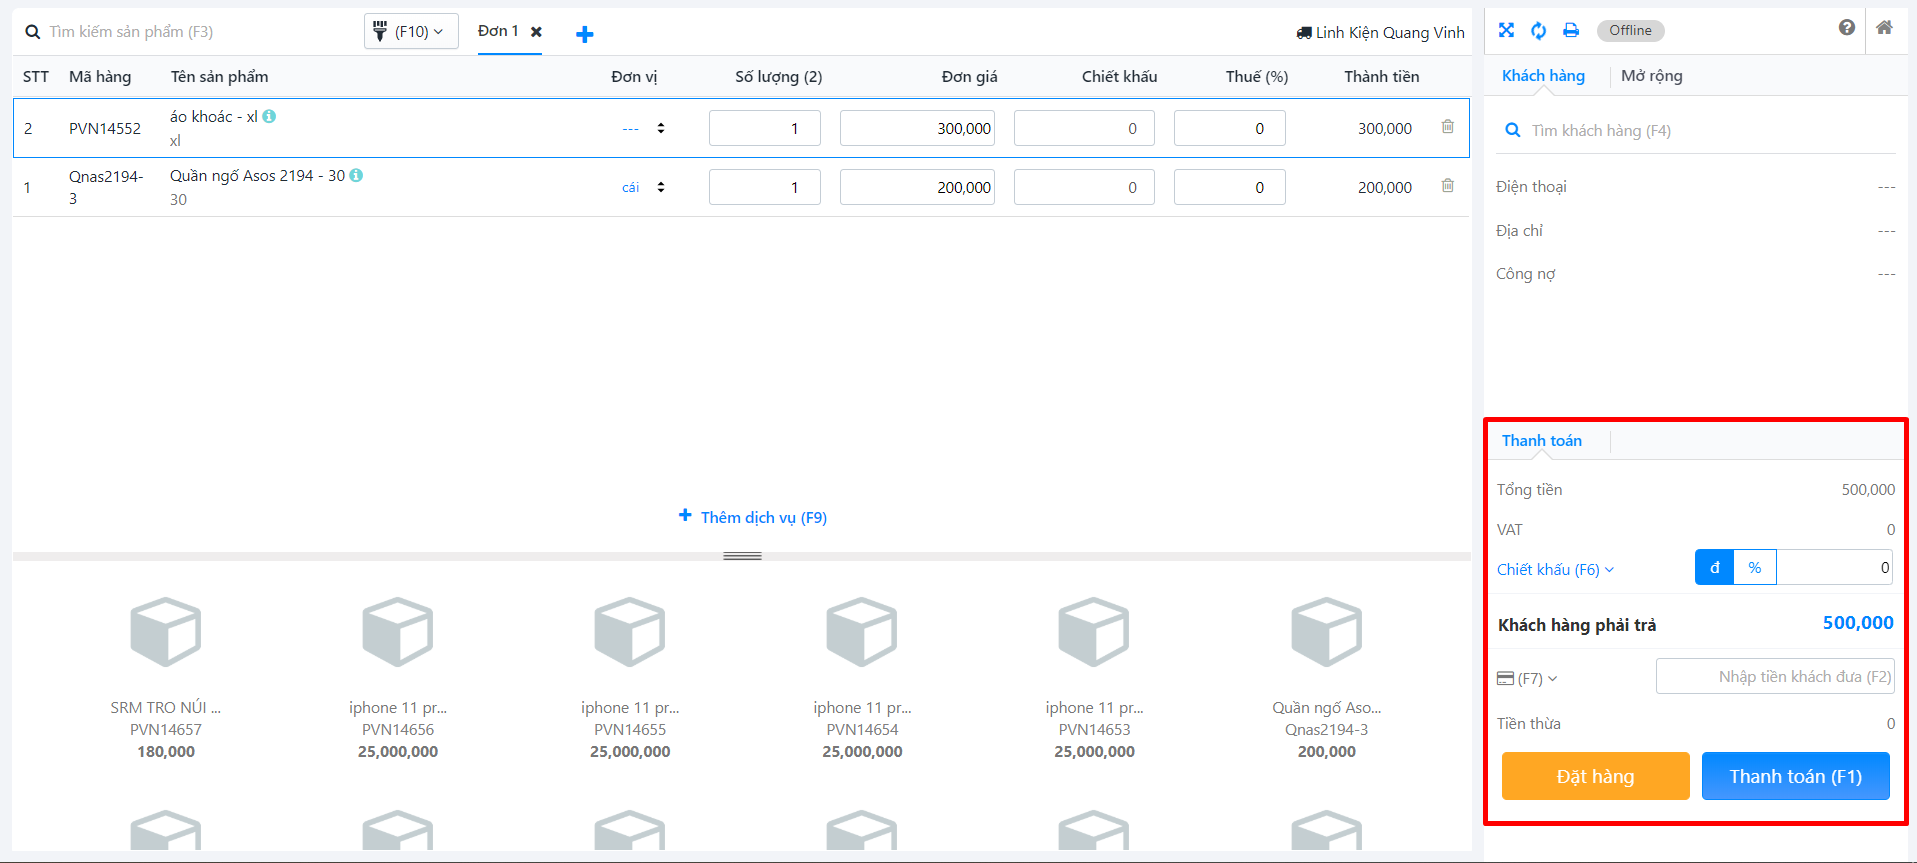Switch discount type to đ

(1714, 567)
